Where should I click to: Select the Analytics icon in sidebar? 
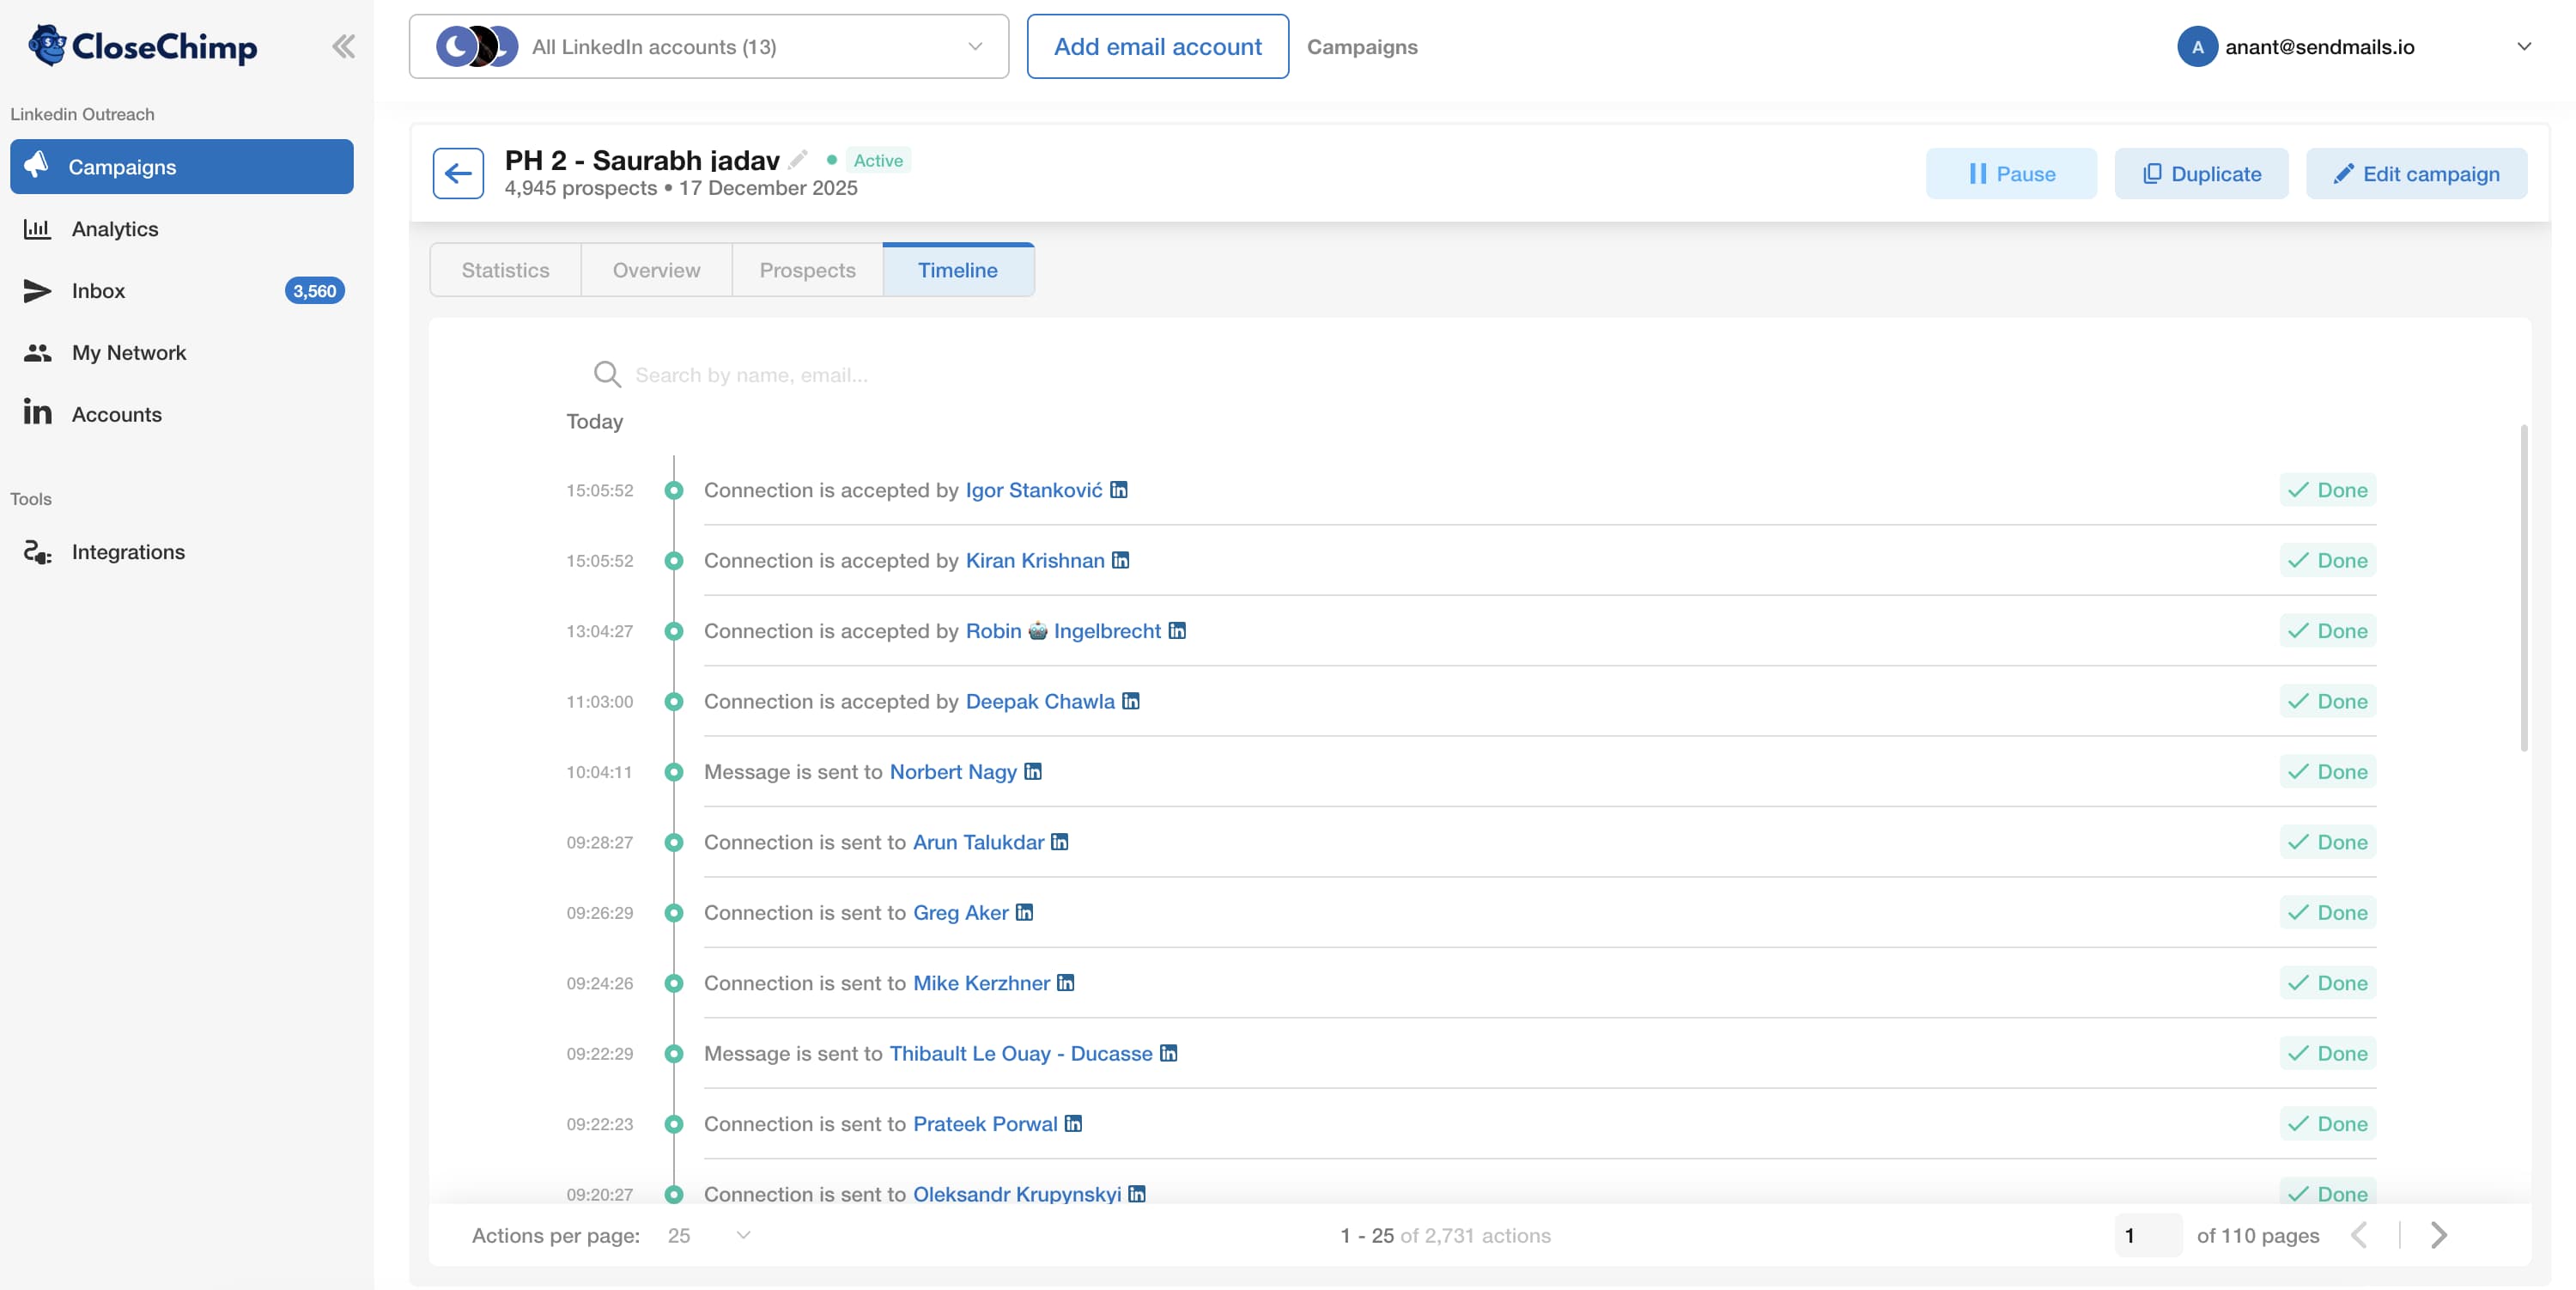point(36,228)
